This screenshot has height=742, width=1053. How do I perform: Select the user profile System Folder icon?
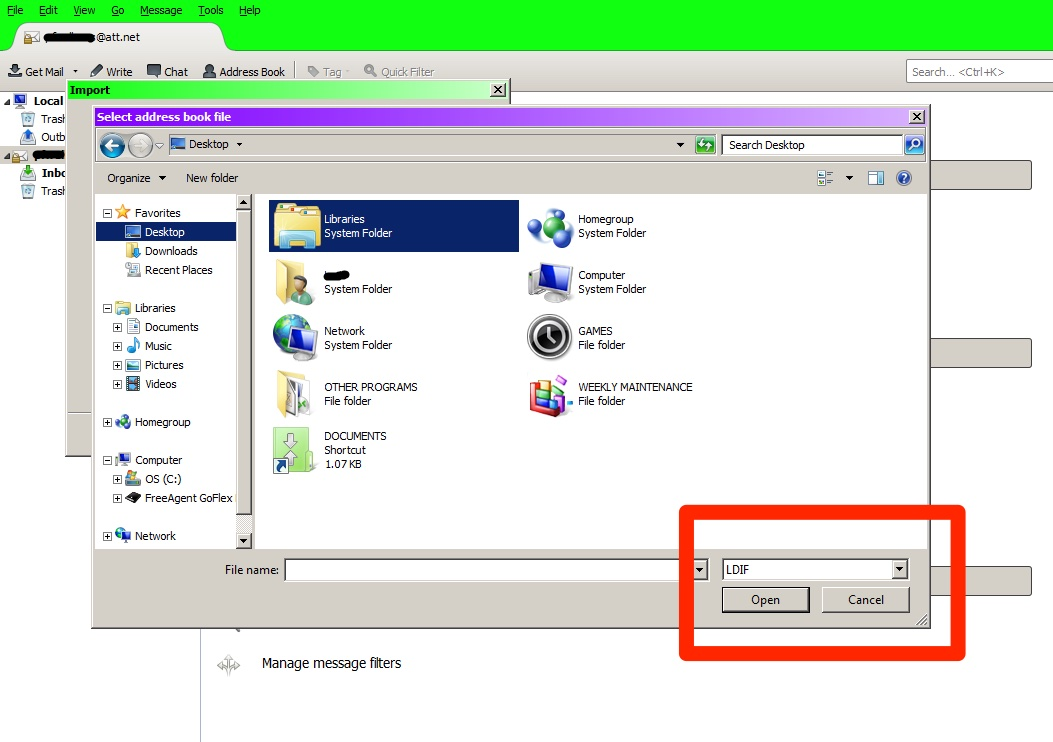coord(294,282)
